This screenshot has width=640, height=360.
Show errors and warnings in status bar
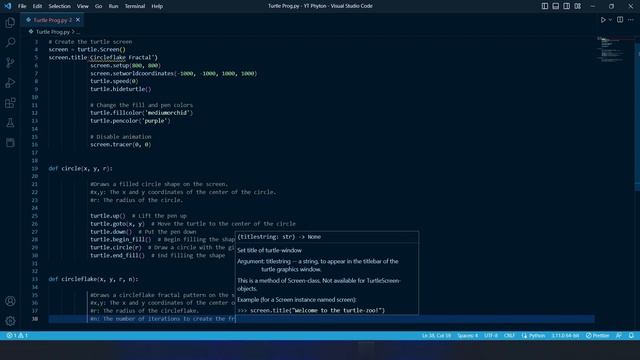pos(17,336)
